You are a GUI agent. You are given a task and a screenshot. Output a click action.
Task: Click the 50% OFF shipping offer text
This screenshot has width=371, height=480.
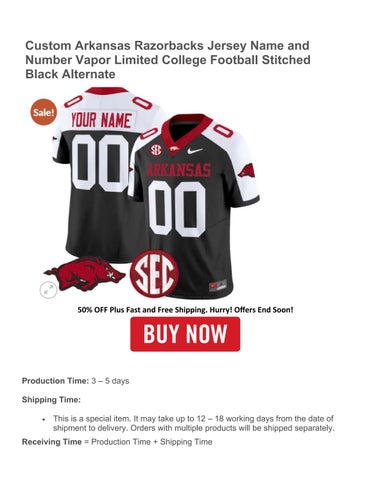point(185,310)
